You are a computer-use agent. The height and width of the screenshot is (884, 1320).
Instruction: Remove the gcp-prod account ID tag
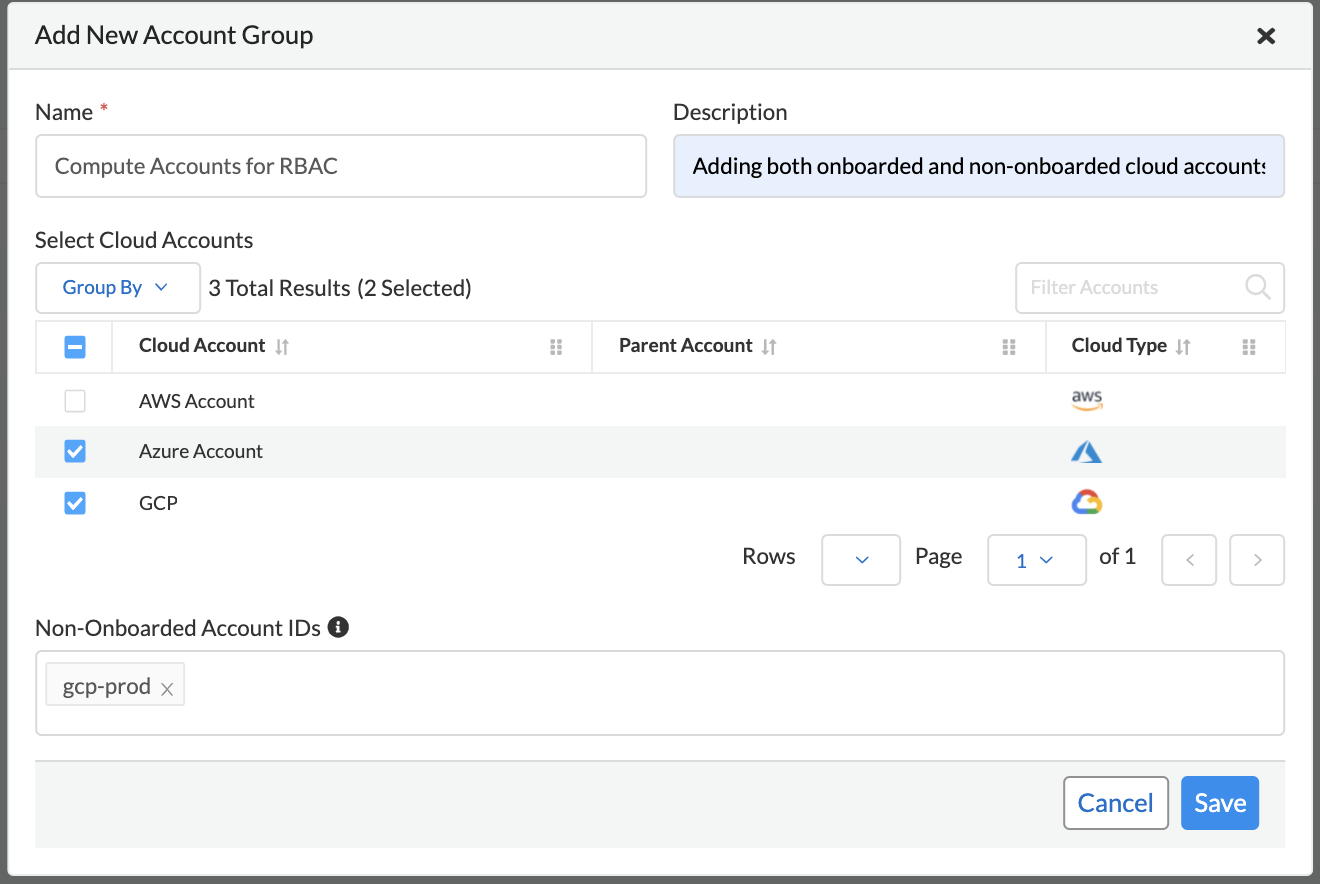click(167, 689)
